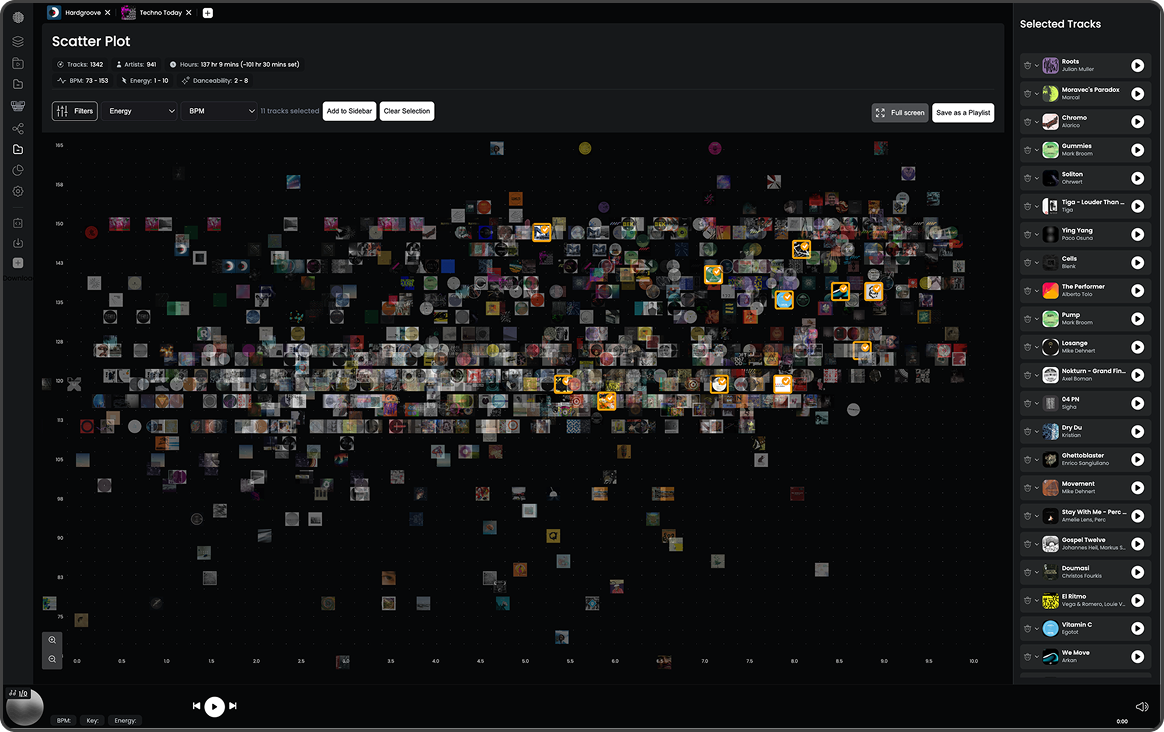Expand the We Move track row chevron

1036,656
